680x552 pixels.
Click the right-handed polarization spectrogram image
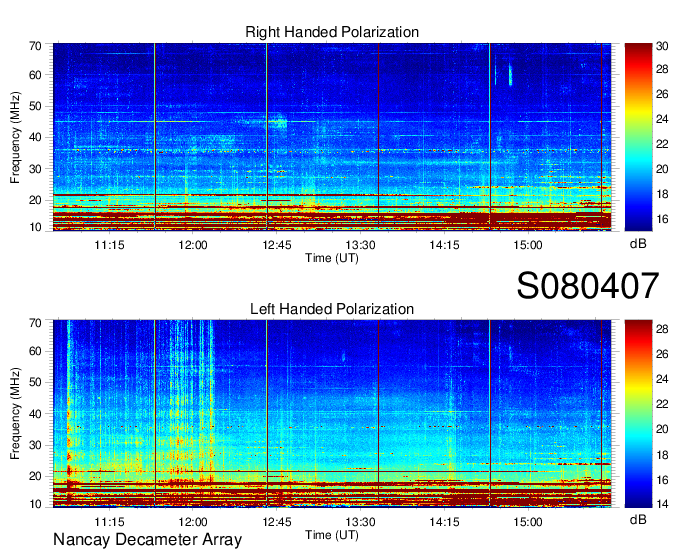tap(332, 137)
